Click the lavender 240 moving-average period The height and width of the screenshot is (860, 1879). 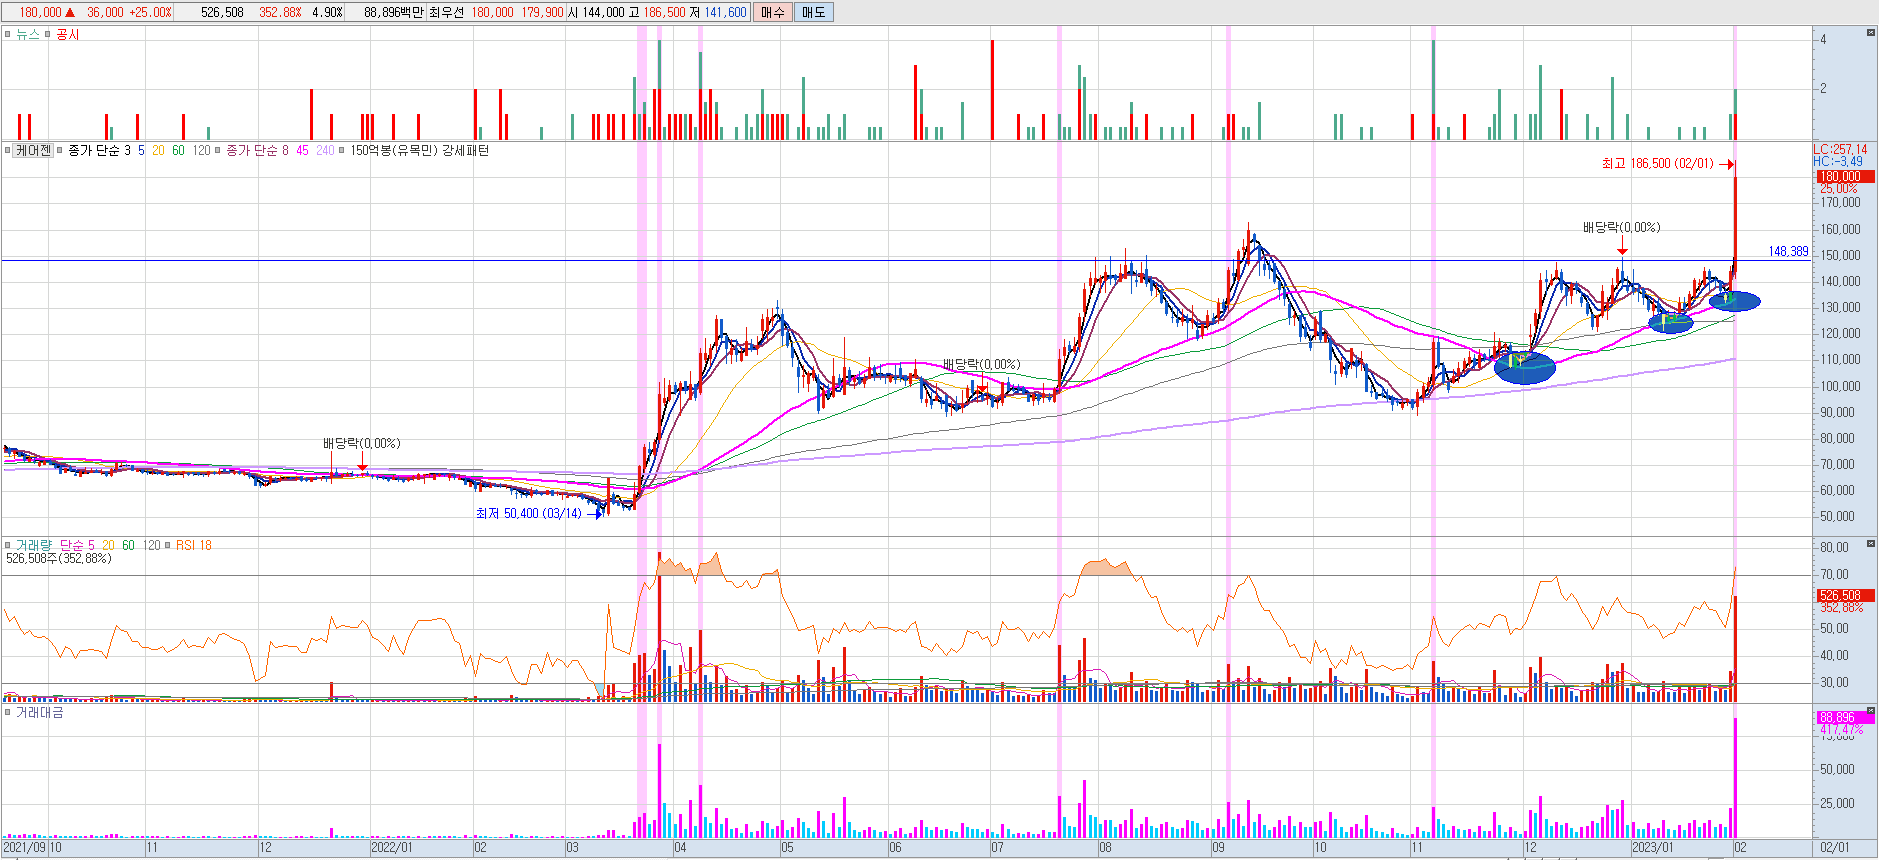point(325,150)
